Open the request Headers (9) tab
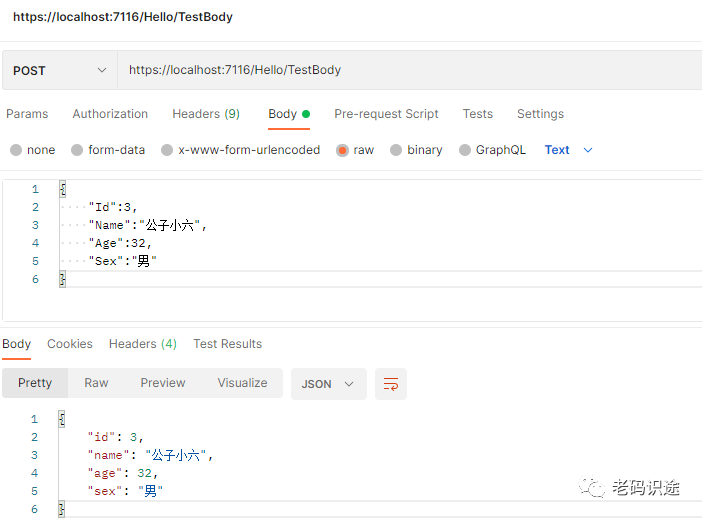 [x=206, y=114]
